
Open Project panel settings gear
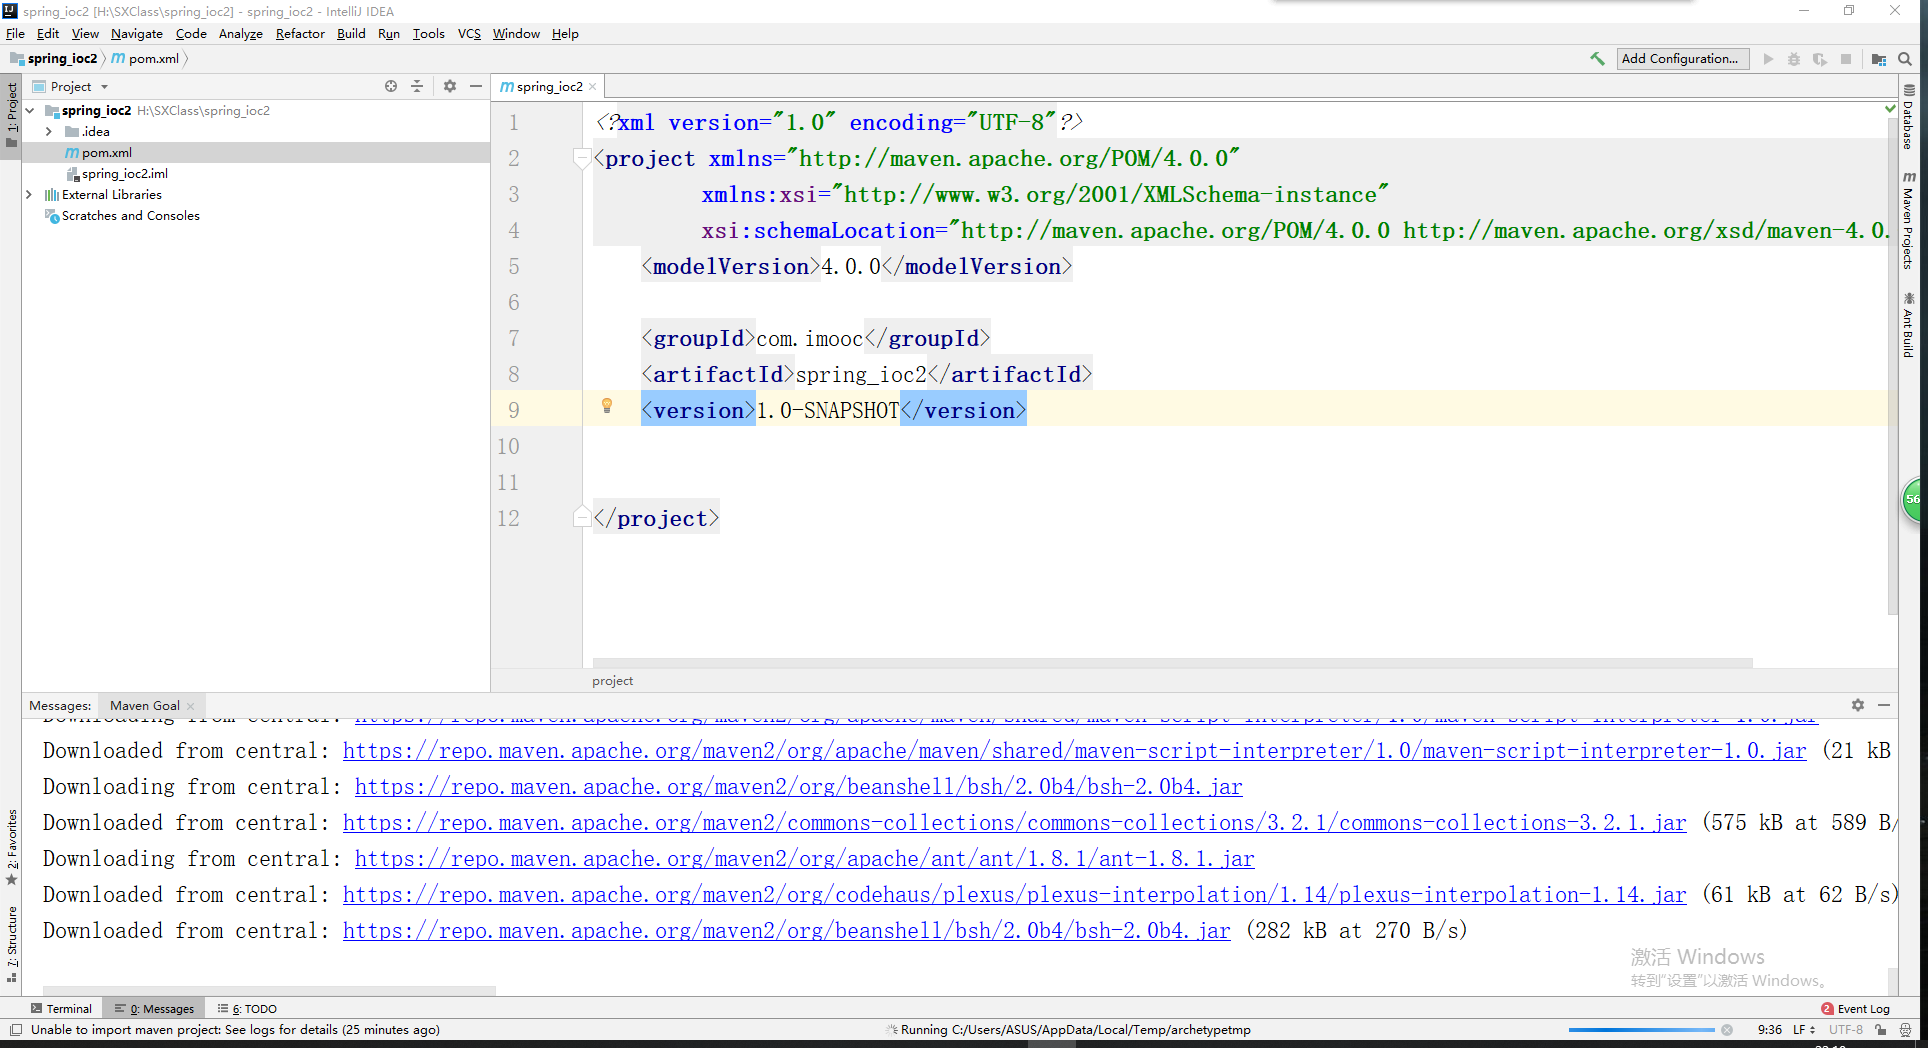pos(450,86)
